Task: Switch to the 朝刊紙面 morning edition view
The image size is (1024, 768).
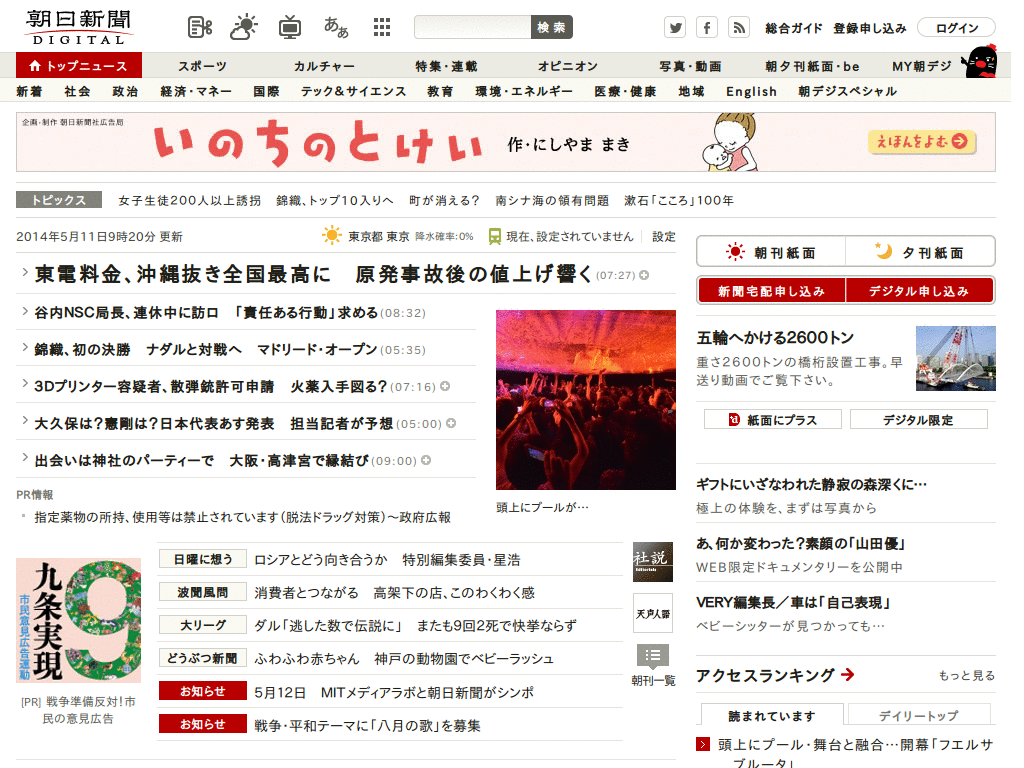Action: pyautogui.click(x=772, y=250)
